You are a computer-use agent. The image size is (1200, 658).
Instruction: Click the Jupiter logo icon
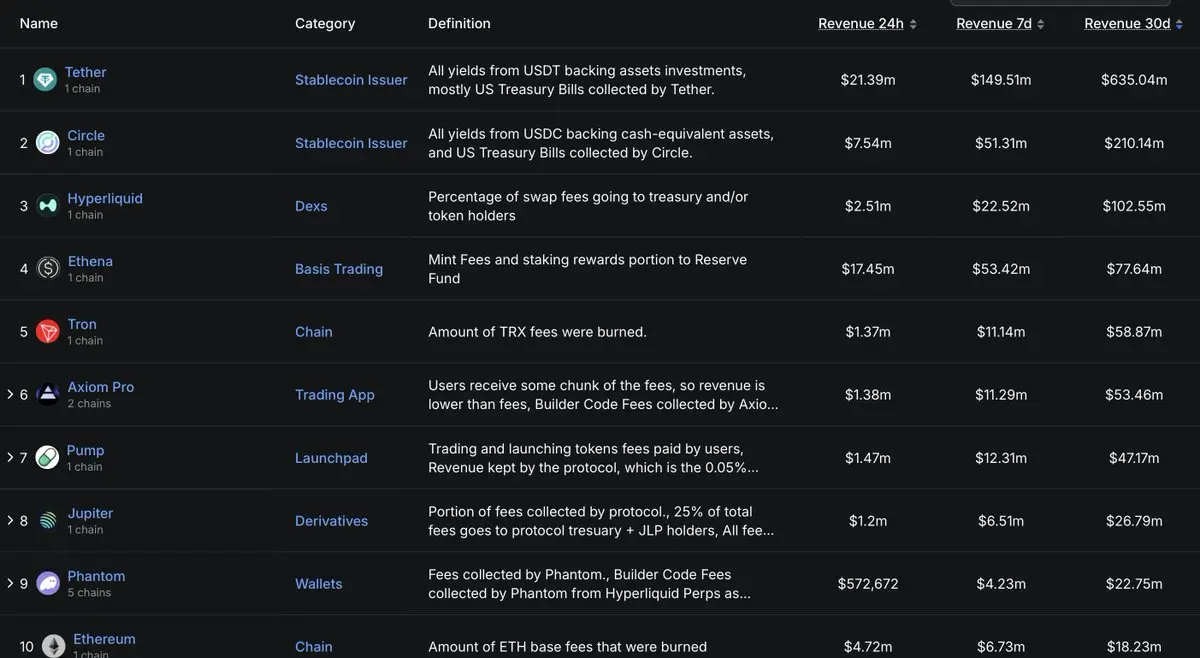tap(48, 521)
